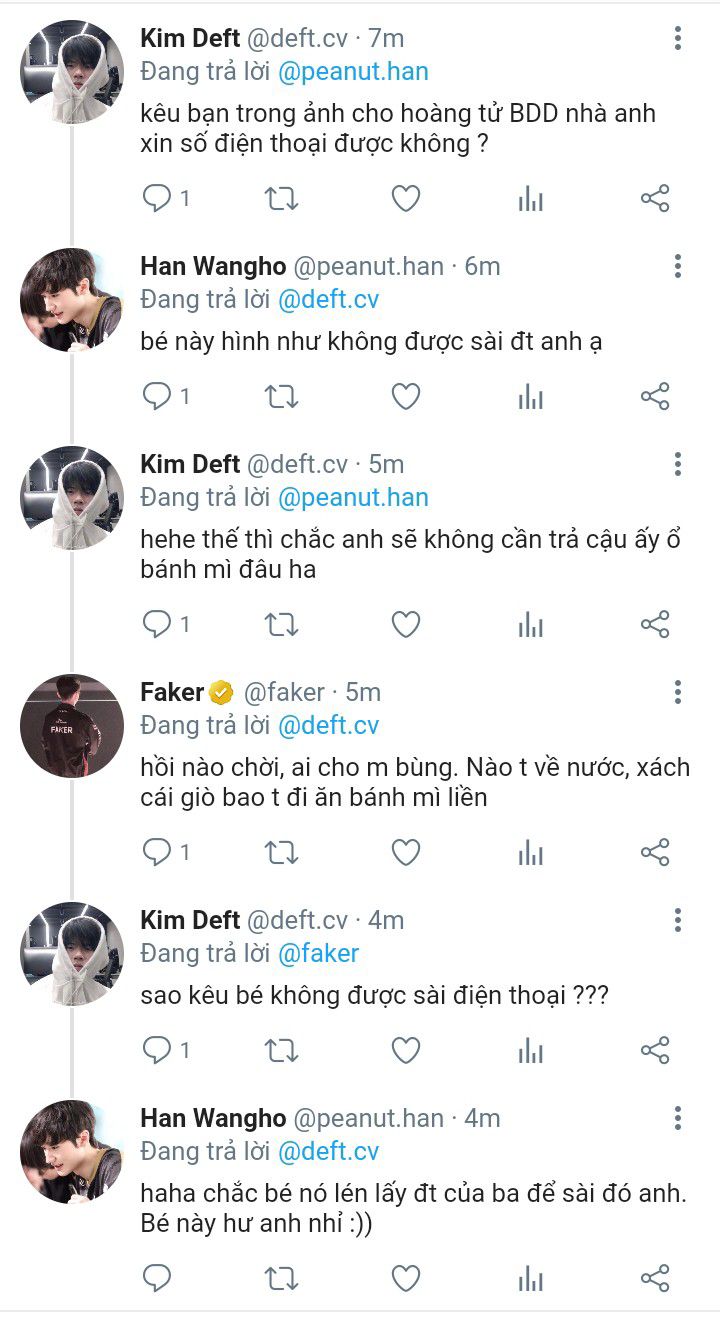Retweet Kim Deft's 4m tweet
This screenshot has width=720, height=1317.
click(281, 1050)
